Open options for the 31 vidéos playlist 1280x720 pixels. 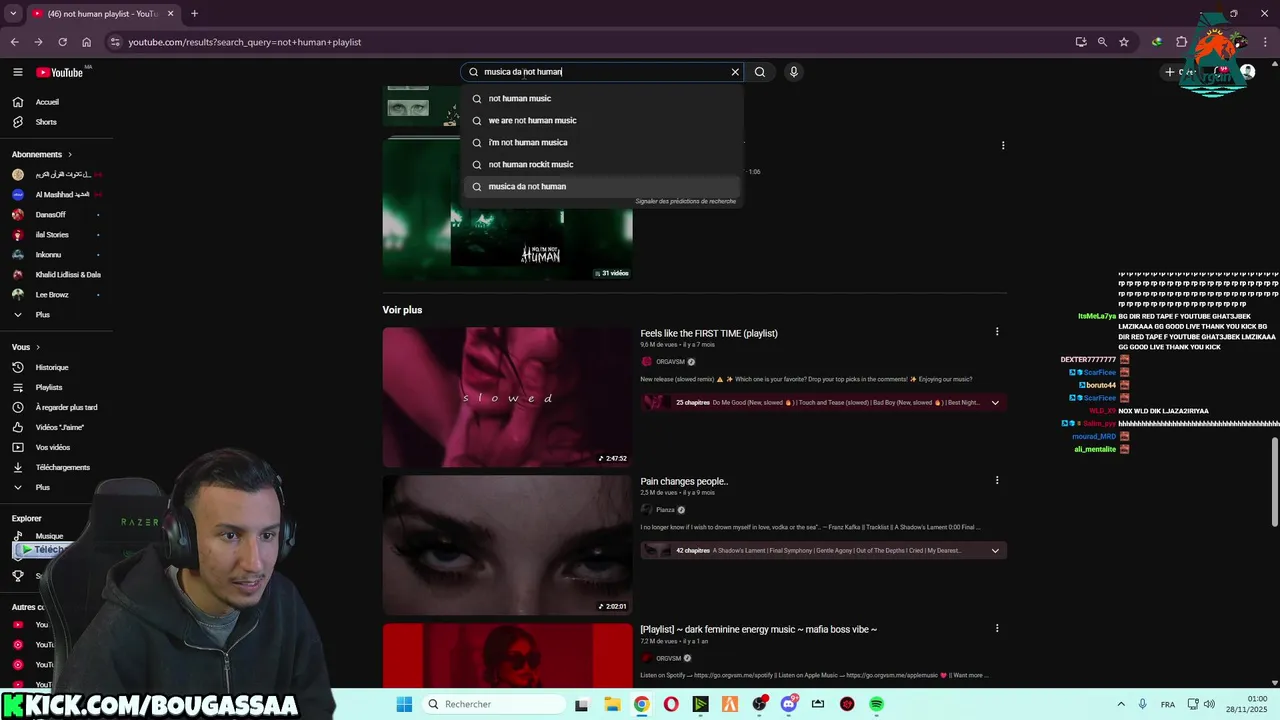(1003, 145)
